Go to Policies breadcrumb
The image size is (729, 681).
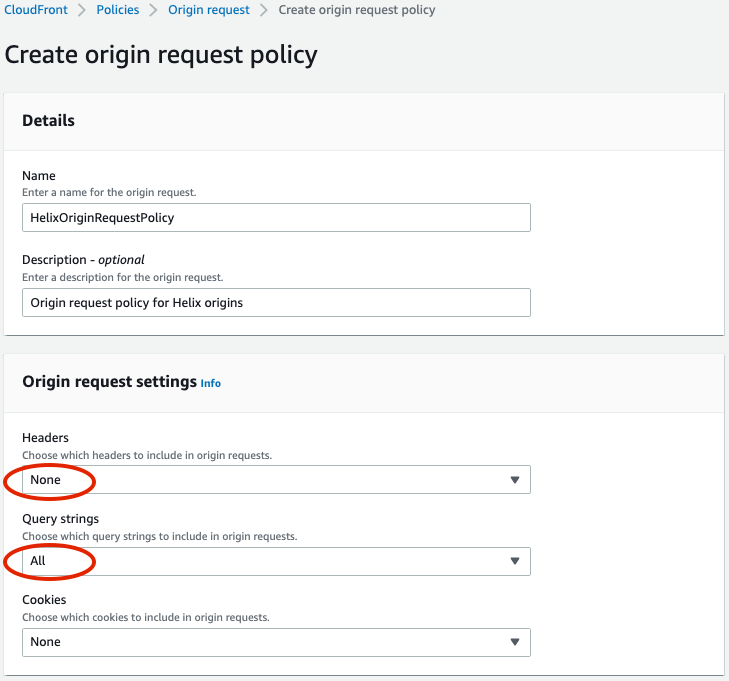(x=118, y=10)
